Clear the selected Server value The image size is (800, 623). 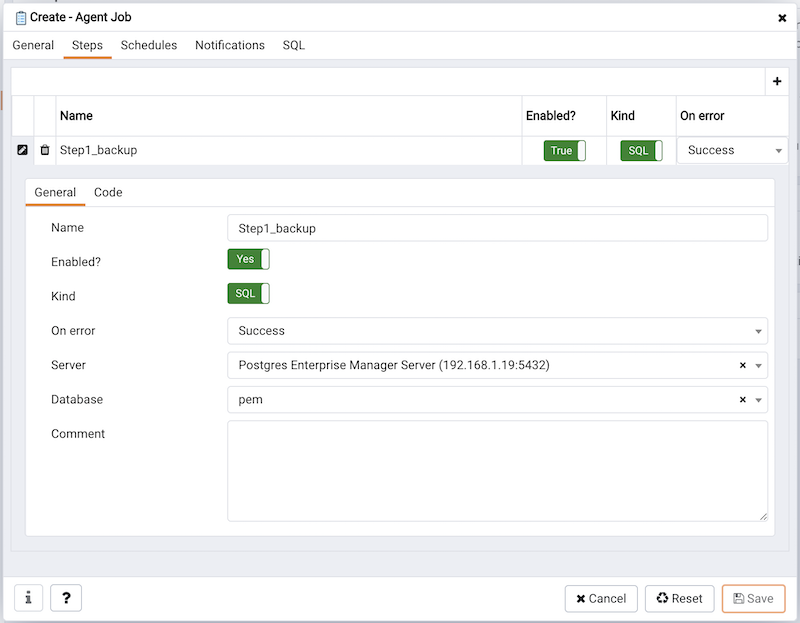(x=742, y=365)
